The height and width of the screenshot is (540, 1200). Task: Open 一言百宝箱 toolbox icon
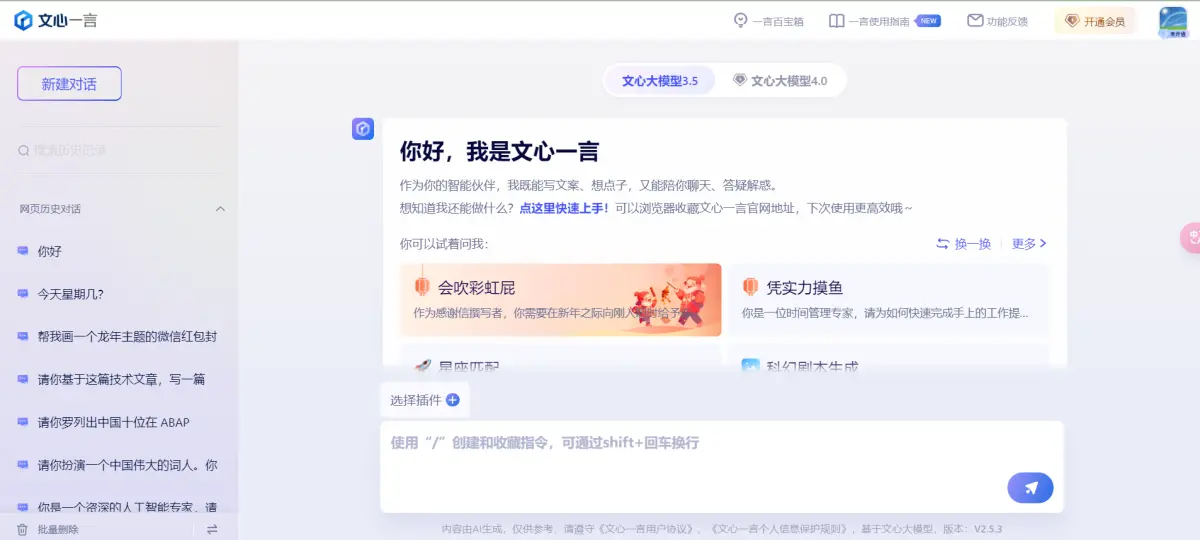coord(741,21)
